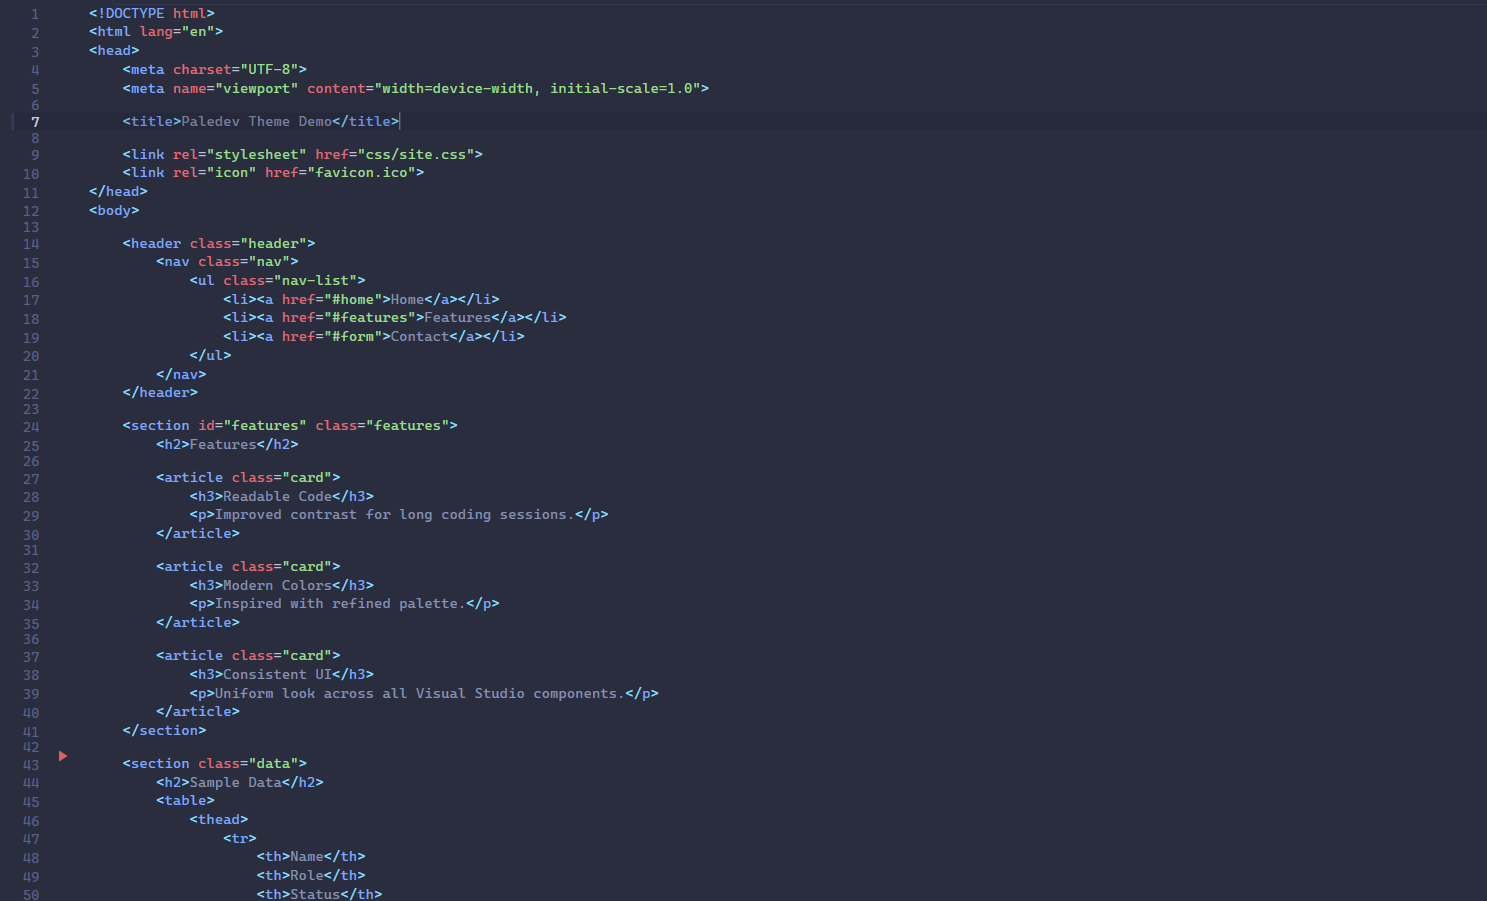Click the <nav class="nav"> line
This screenshot has height=901, width=1487.
227,261
